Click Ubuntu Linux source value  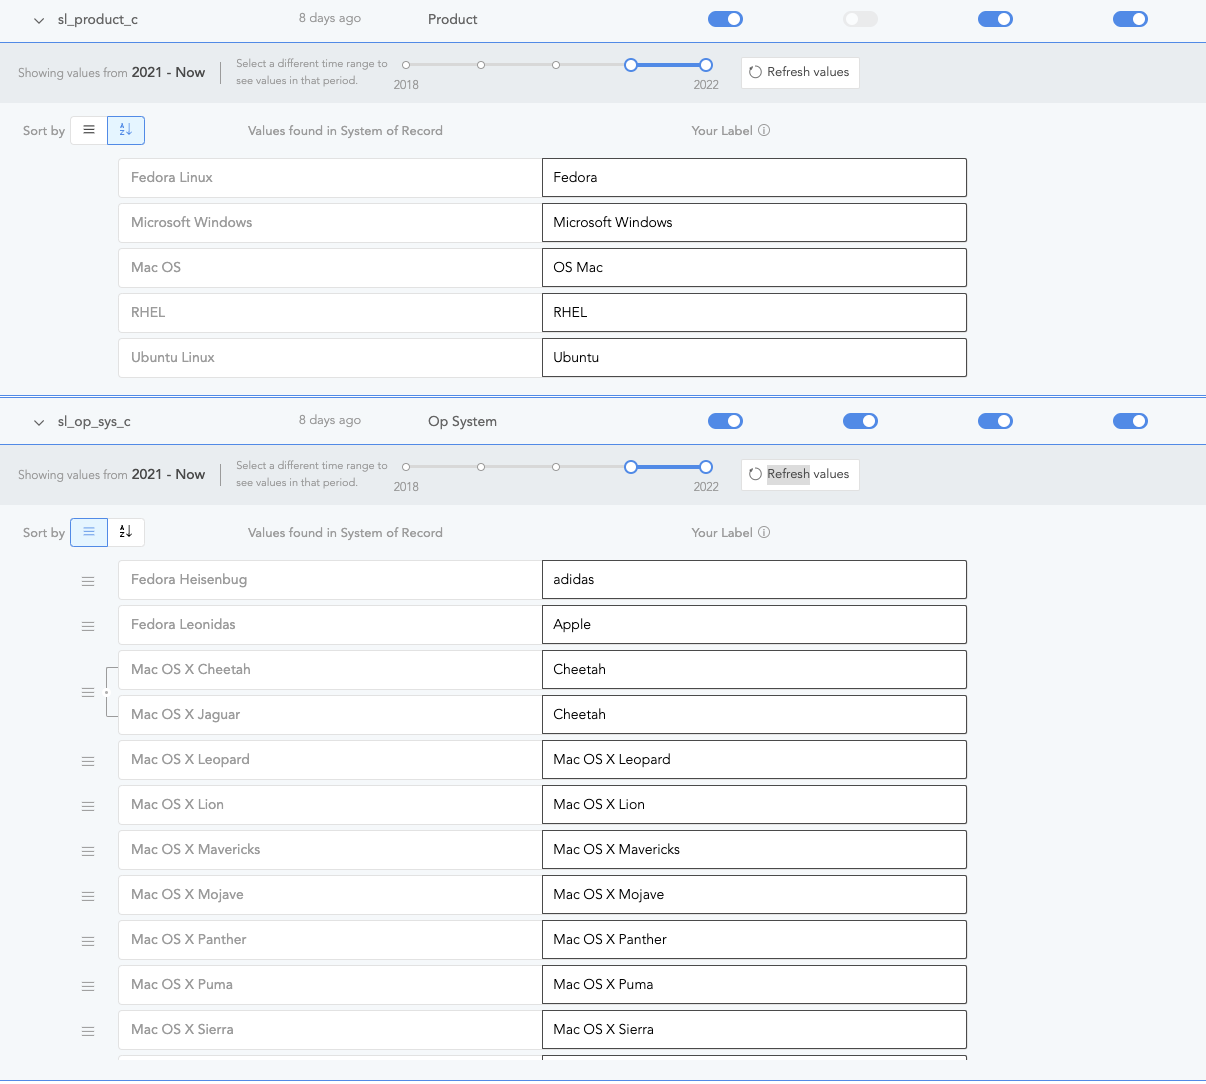(330, 357)
